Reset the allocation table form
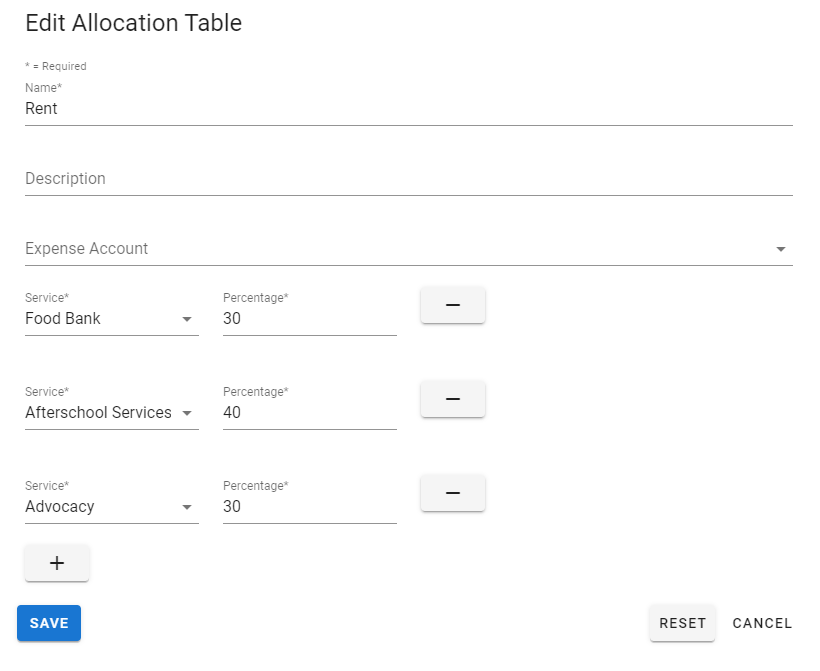Viewport: 820px width, 671px height. click(x=682, y=622)
